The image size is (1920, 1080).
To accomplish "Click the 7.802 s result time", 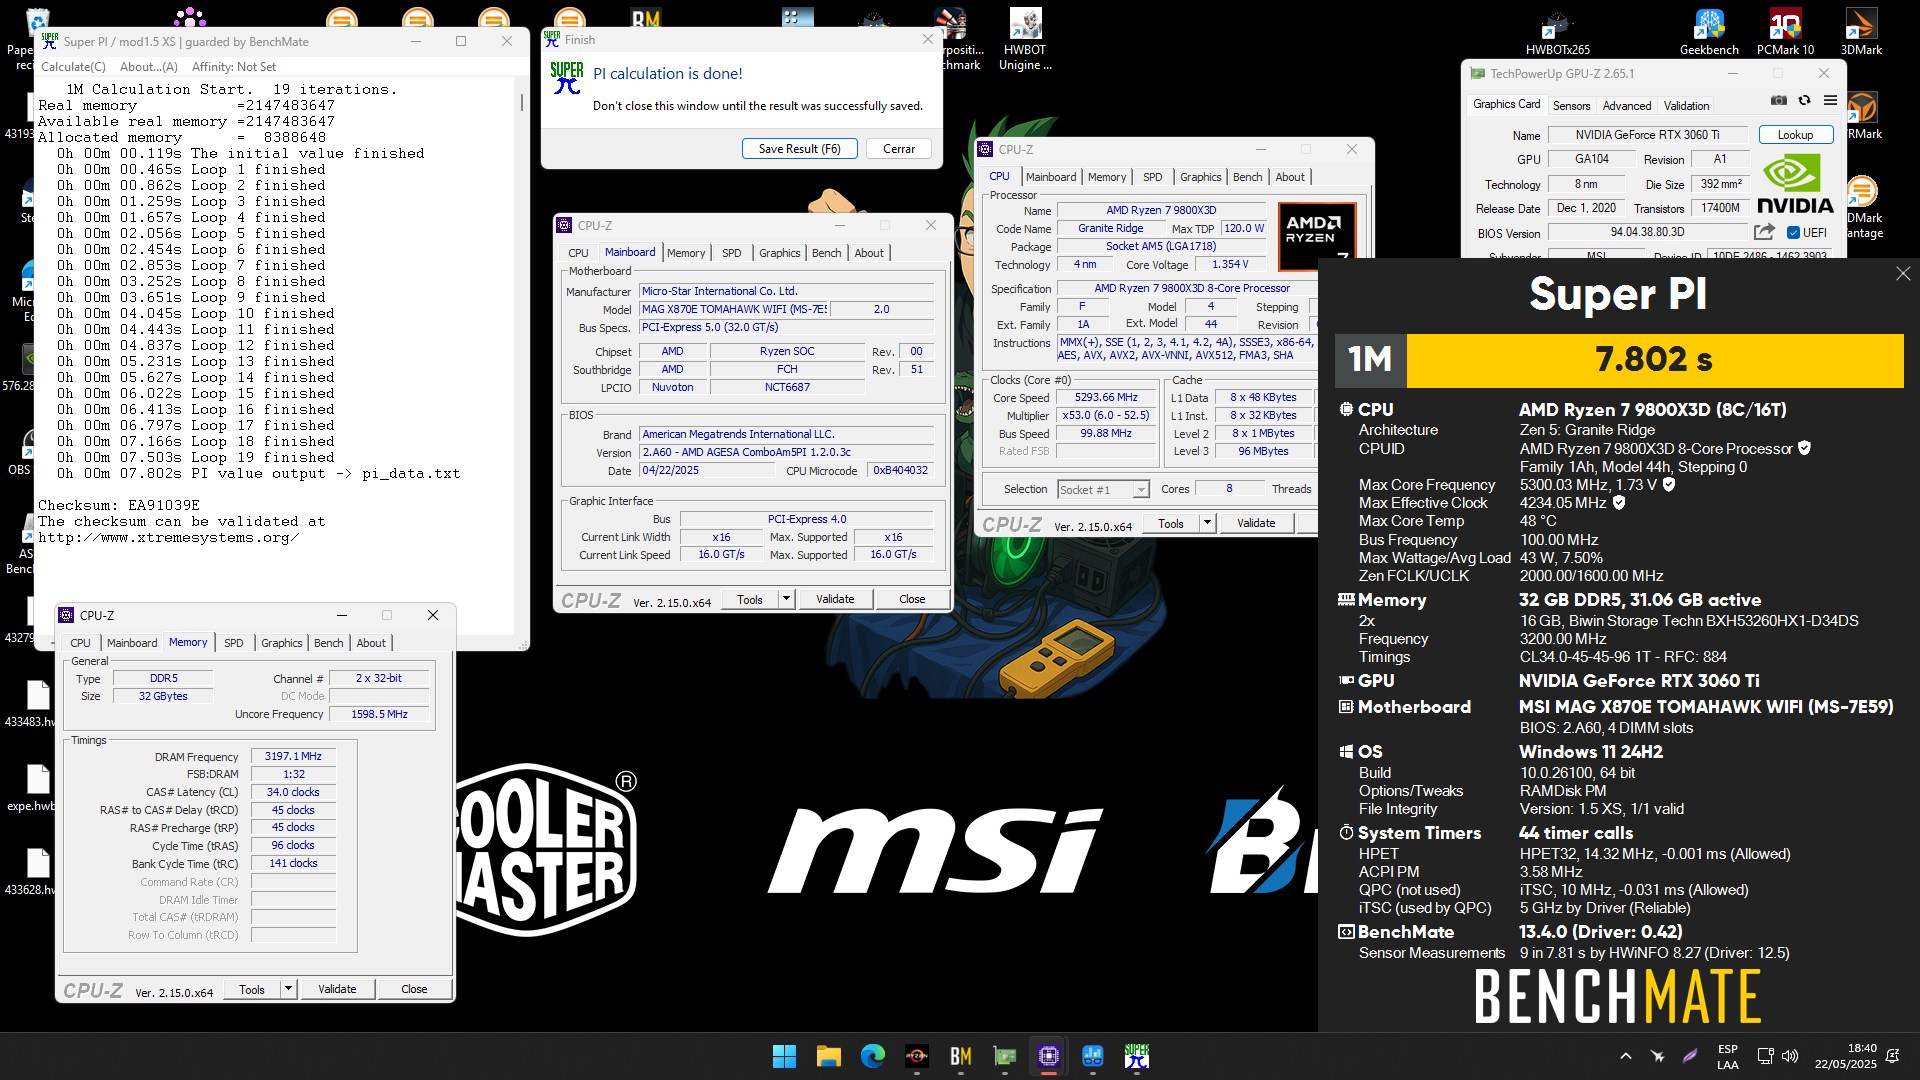I will point(1654,359).
